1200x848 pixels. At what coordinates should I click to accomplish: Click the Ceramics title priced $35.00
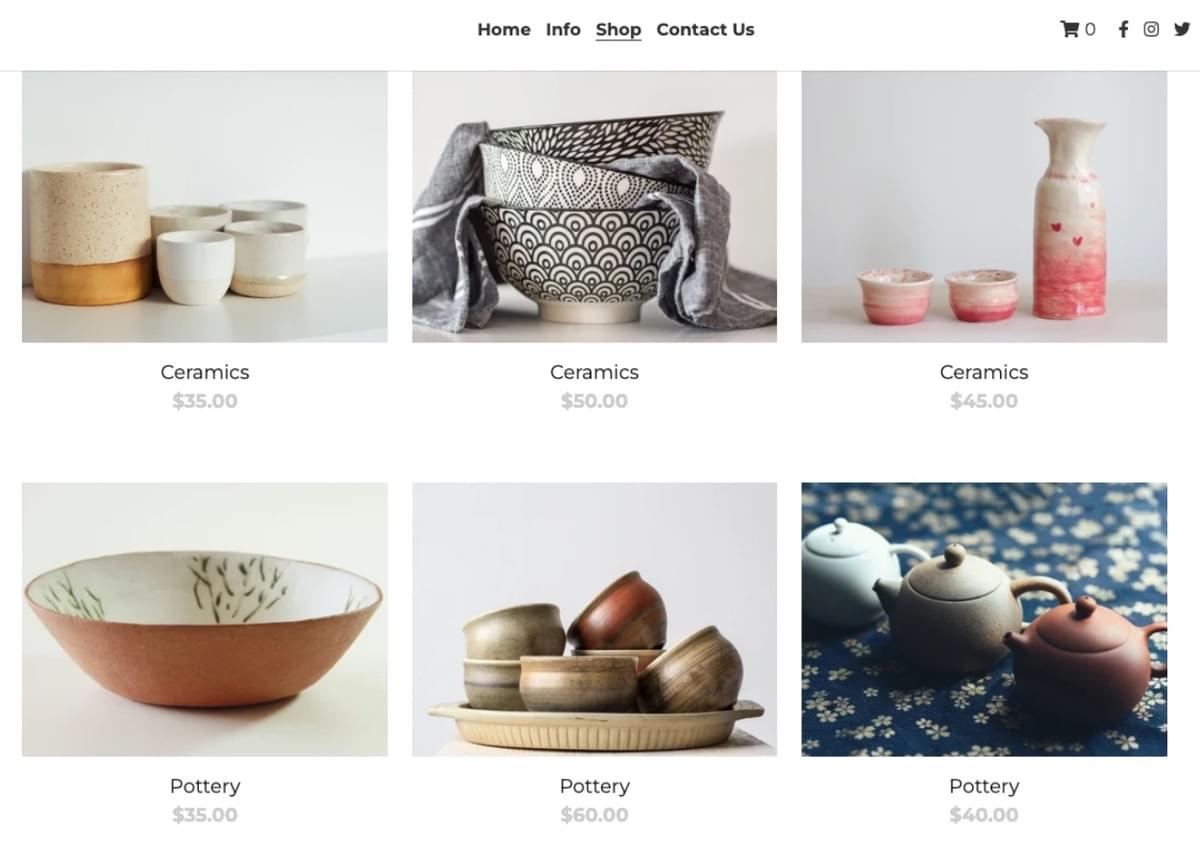tap(205, 372)
